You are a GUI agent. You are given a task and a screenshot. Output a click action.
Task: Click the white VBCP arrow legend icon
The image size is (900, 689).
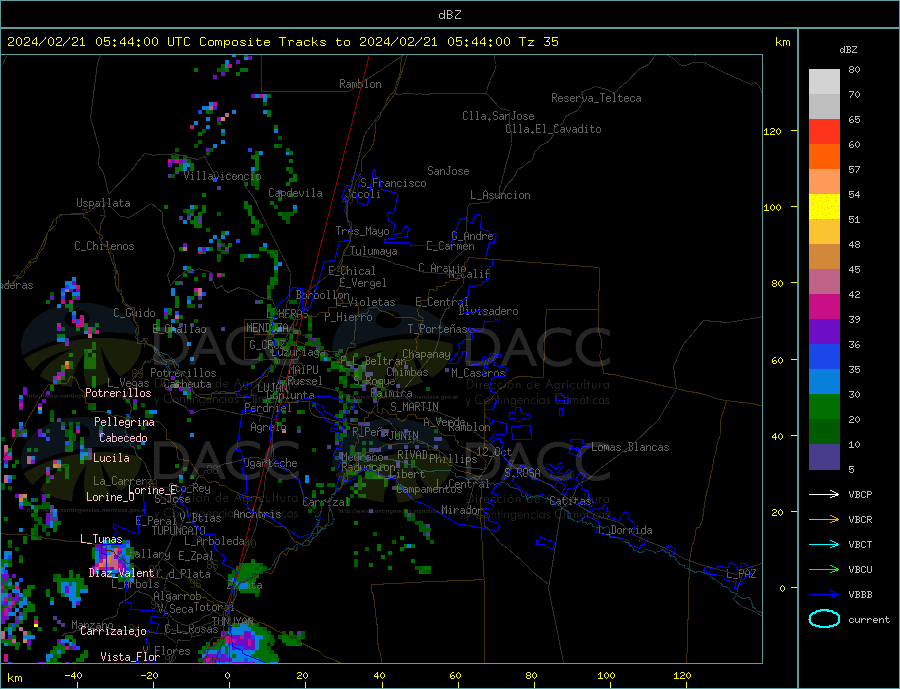coord(824,494)
